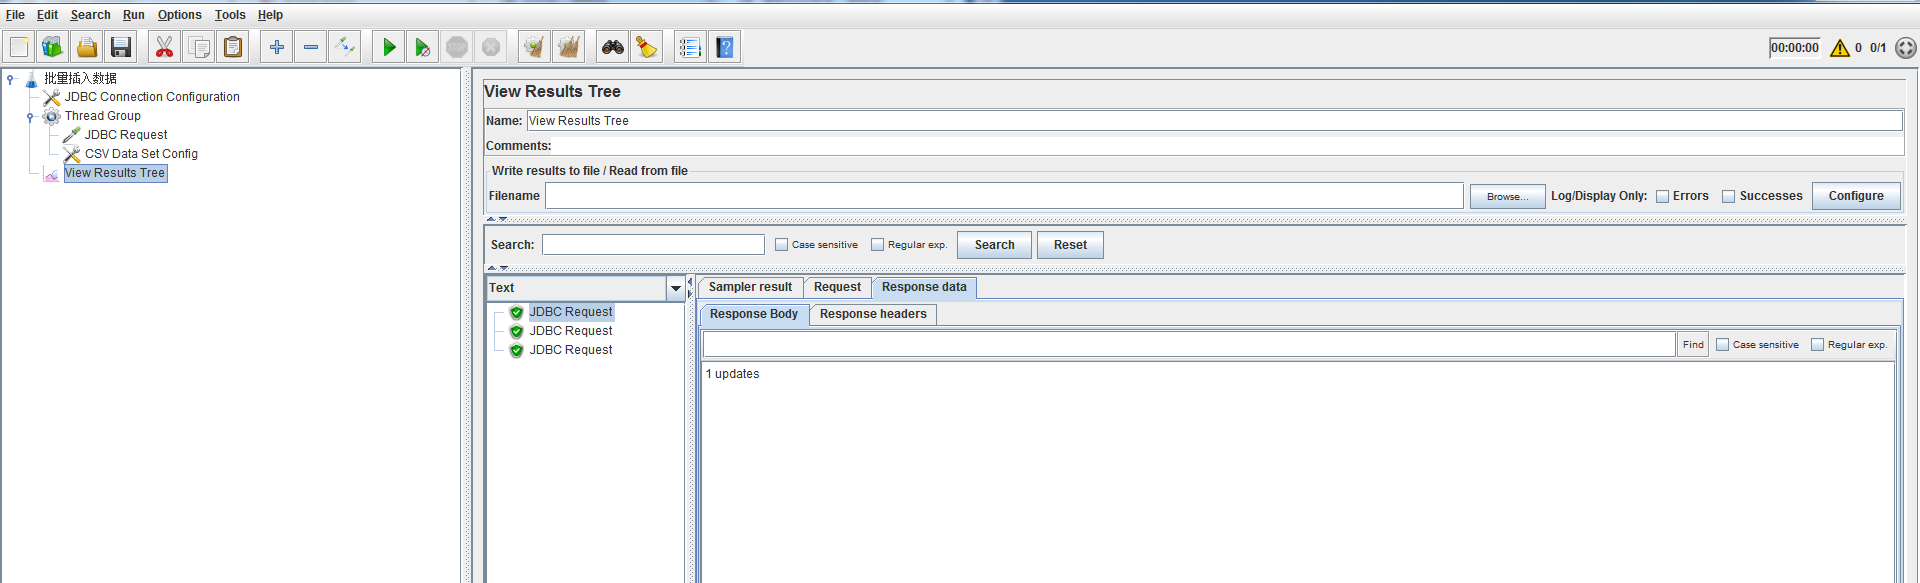Open the Help menu

coord(270,15)
